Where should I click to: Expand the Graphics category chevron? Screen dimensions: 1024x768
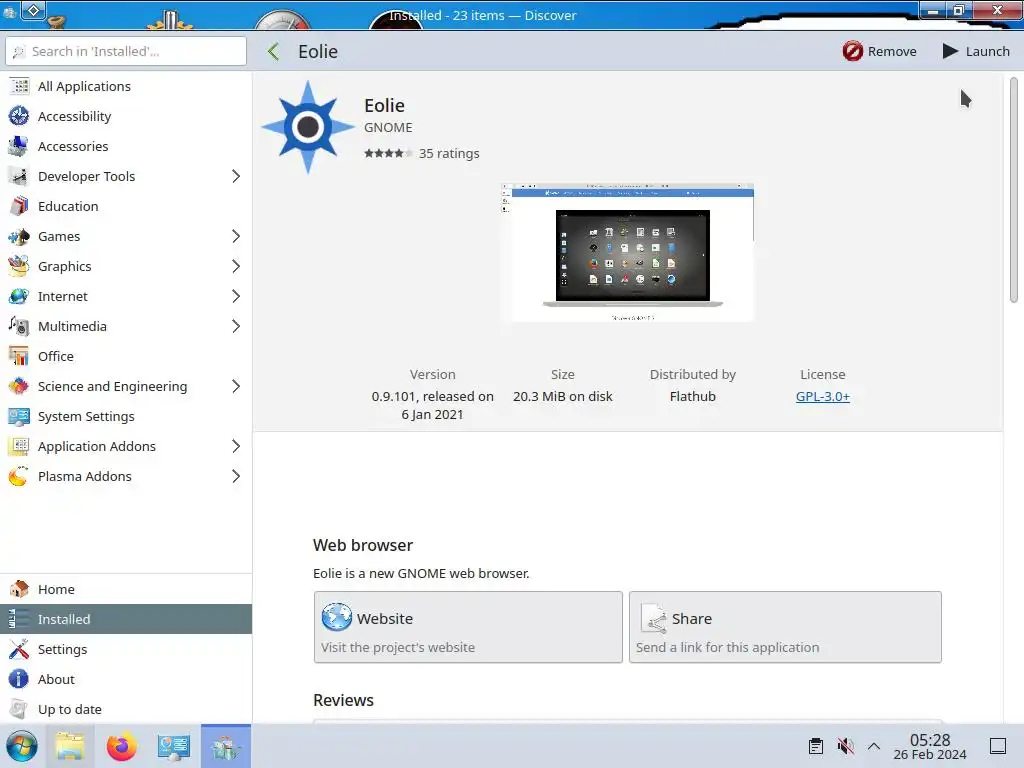[x=236, y=266]
